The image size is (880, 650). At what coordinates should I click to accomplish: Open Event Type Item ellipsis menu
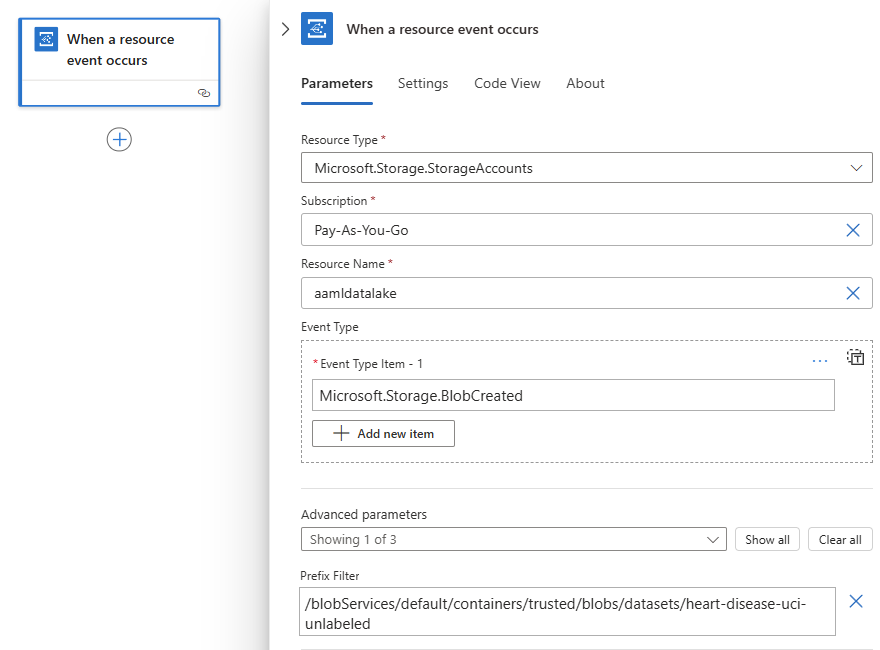pos(820,361)
